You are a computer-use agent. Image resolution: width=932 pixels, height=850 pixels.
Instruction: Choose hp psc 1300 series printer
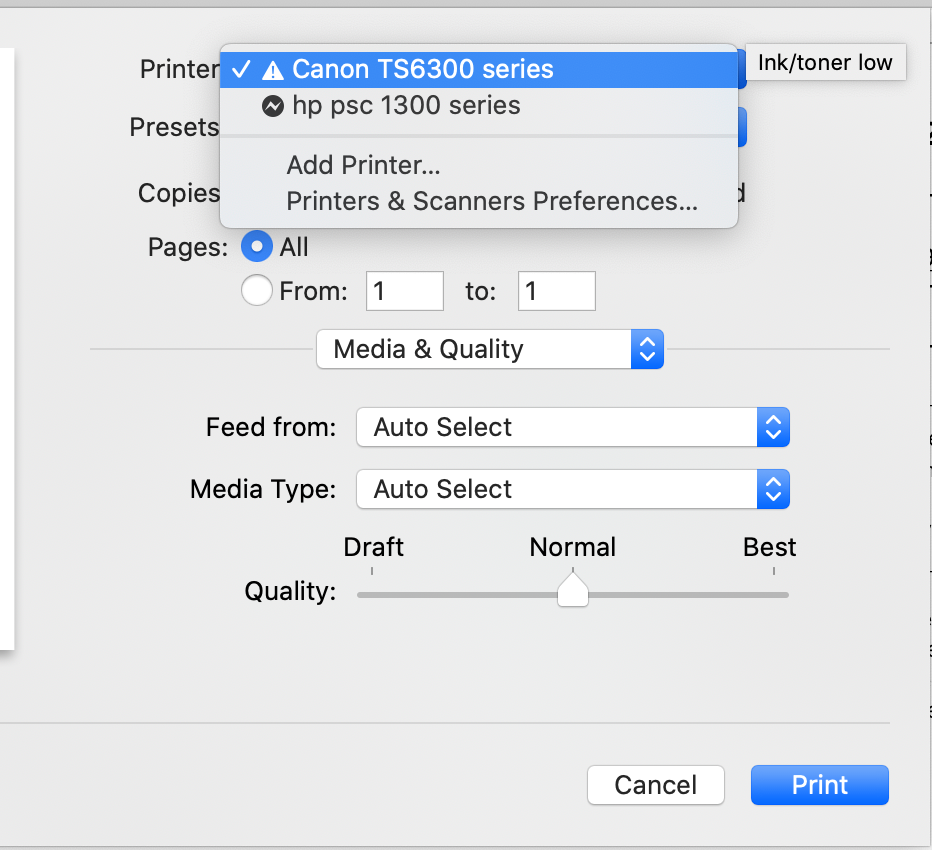[479, 106]
